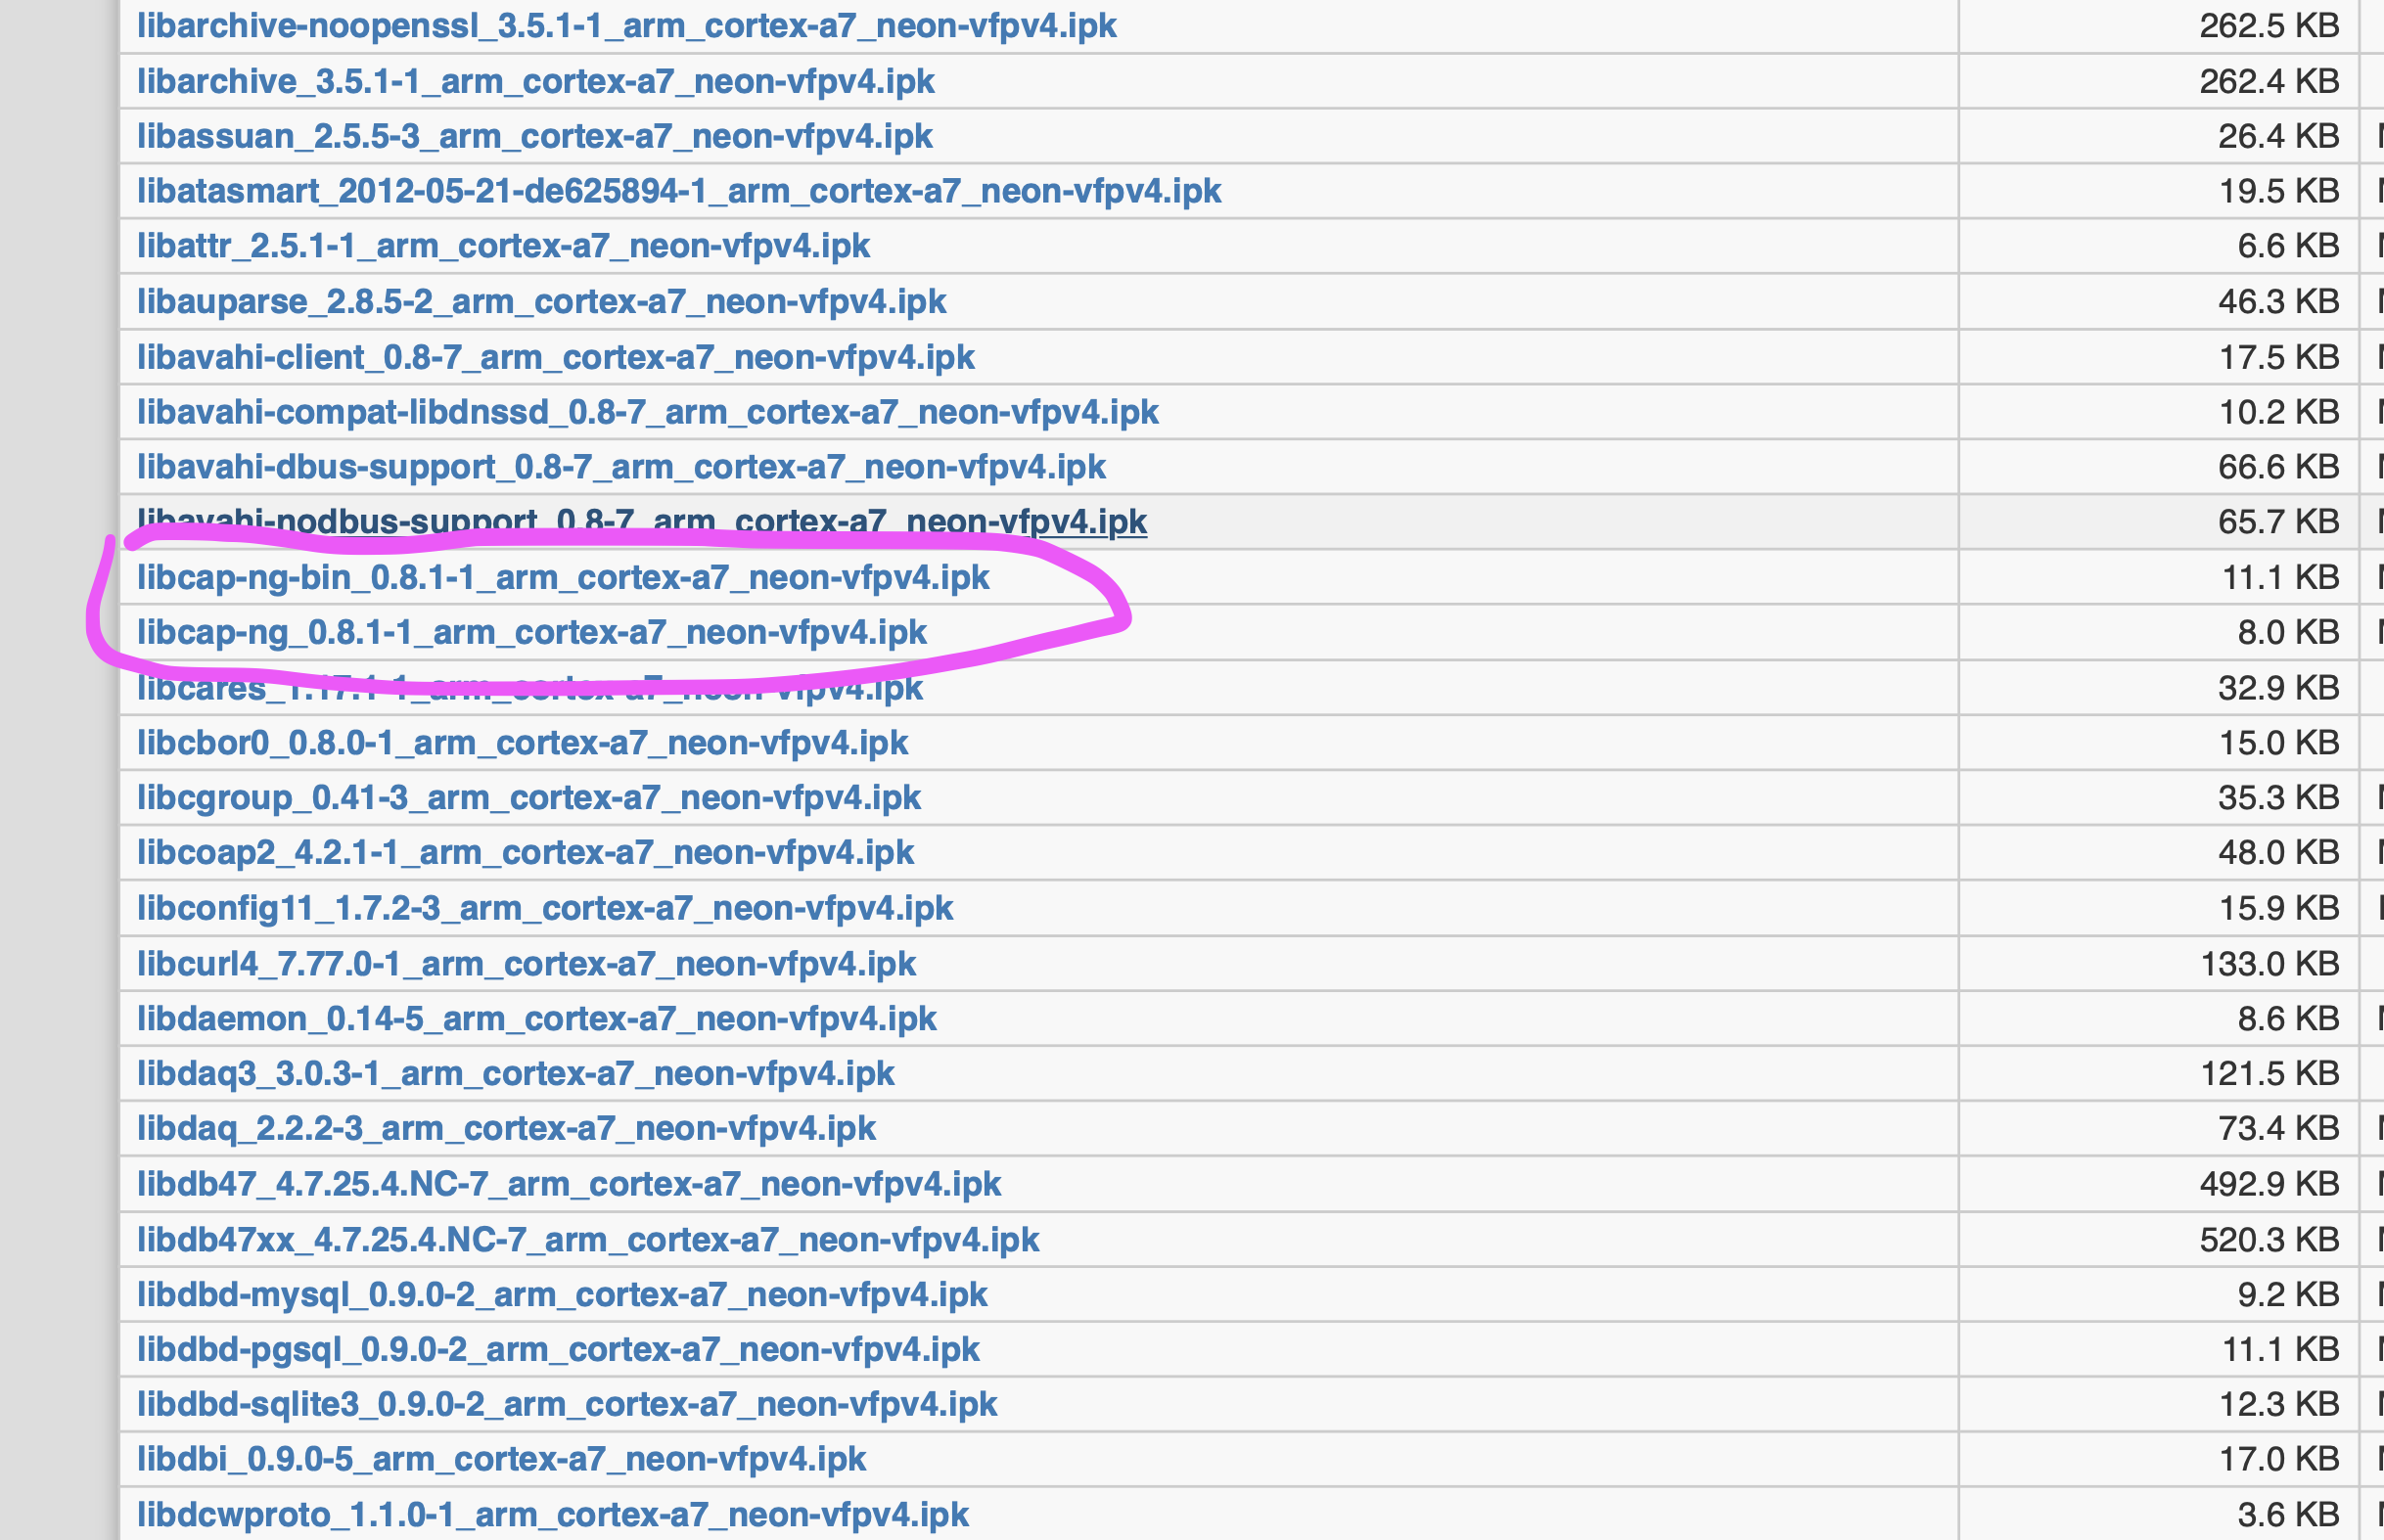The image size is (2384, 1540).
Task: Download libavahi-dbus-support_0.8-7 package
Action: click(x=621, y=467)
